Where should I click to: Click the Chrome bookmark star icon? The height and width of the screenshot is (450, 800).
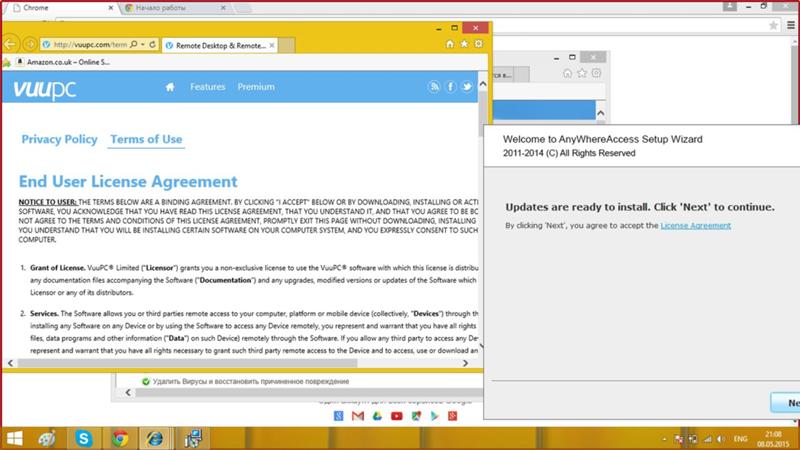pos(773,25)
